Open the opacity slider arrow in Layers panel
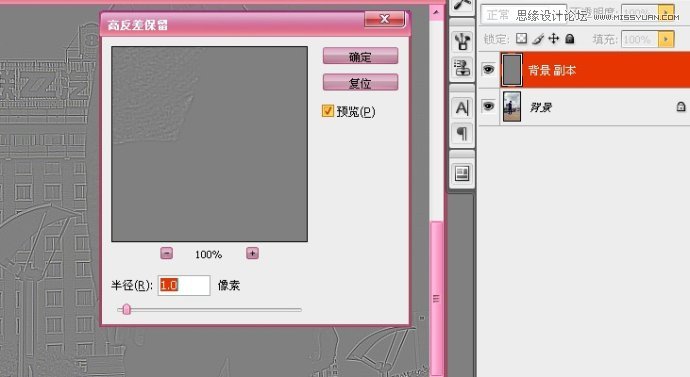 [x=666, y=13]
